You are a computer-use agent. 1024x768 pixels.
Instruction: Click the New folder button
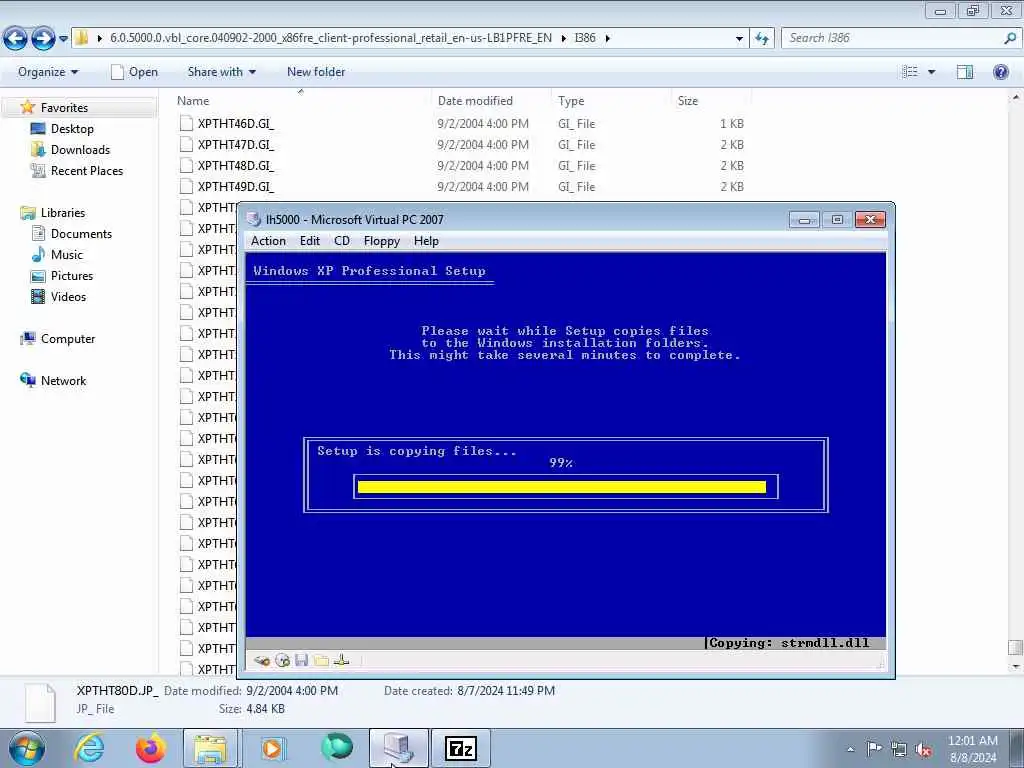[x=316, y=72]
